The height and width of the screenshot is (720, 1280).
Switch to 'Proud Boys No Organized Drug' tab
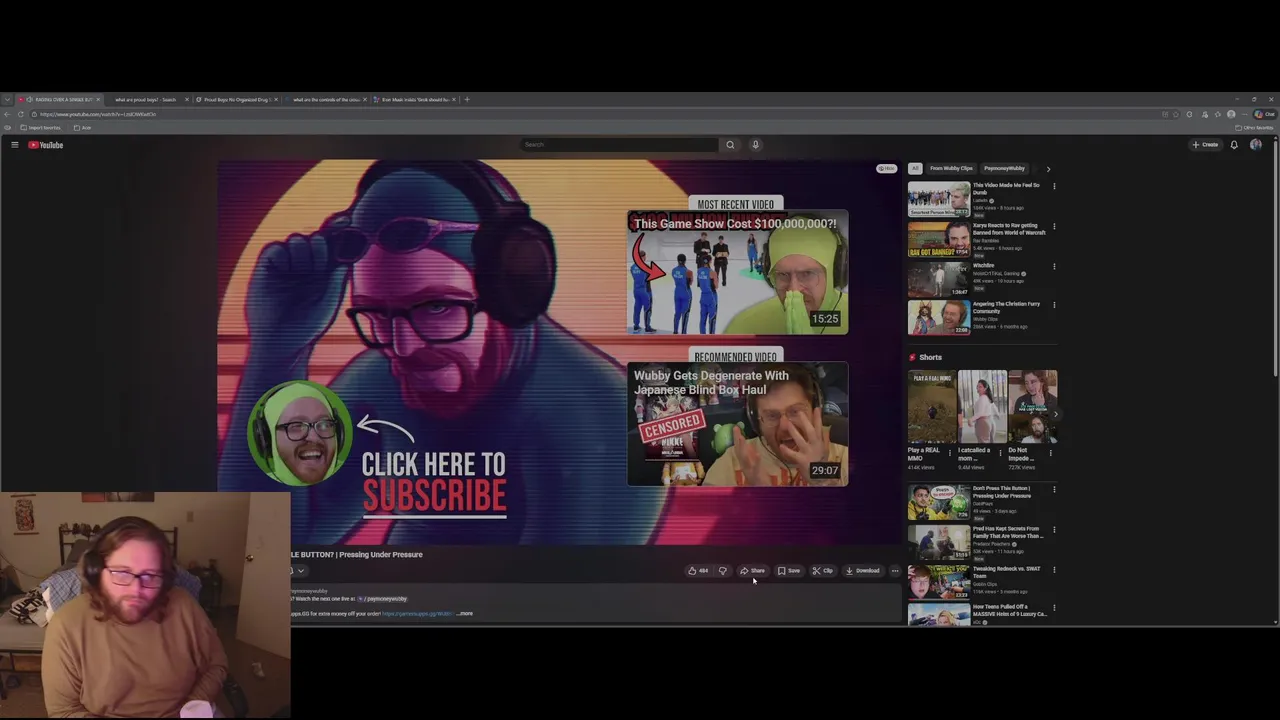point(237,100)
